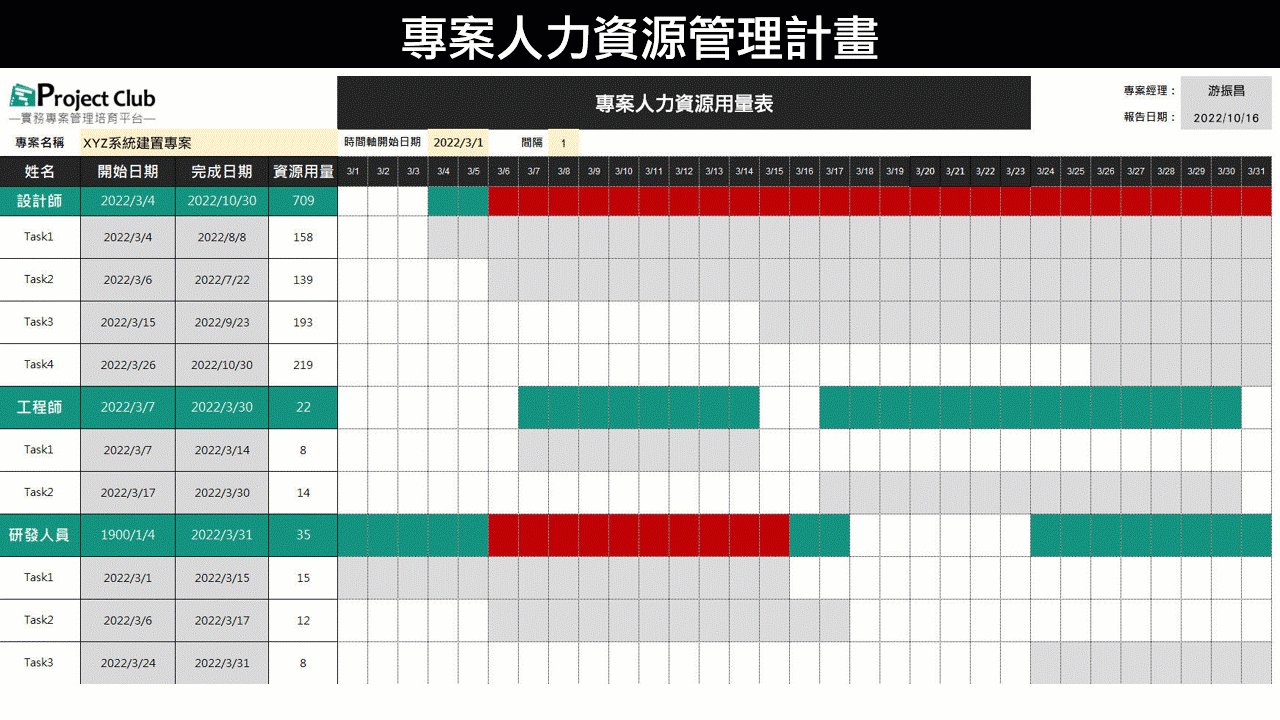Click the 3/31 timeline date header
This screenshot has width=1280, height=720.
(x=1256, y=172)
